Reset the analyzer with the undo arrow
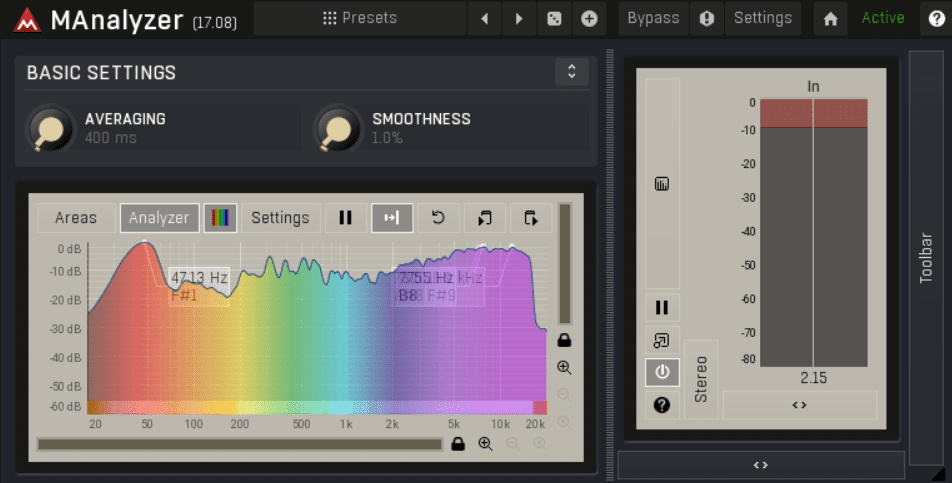This screenshot has width=952, height=483. 438,218
